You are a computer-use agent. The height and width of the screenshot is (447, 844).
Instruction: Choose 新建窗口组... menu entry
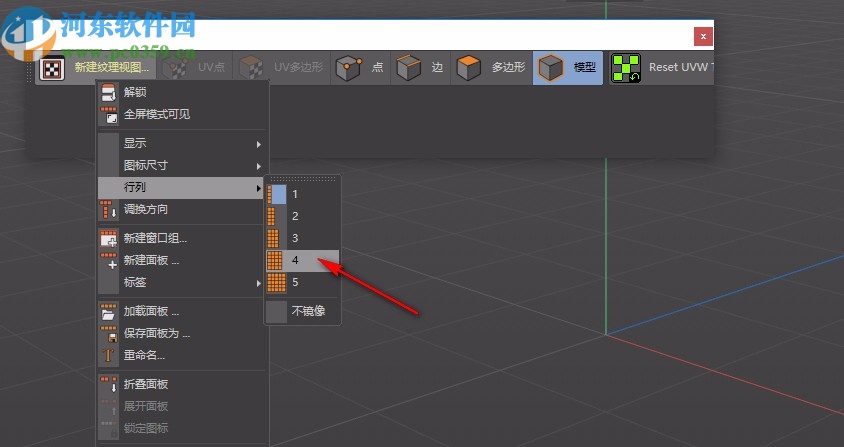pyautogui.click(x=182, y=238)
